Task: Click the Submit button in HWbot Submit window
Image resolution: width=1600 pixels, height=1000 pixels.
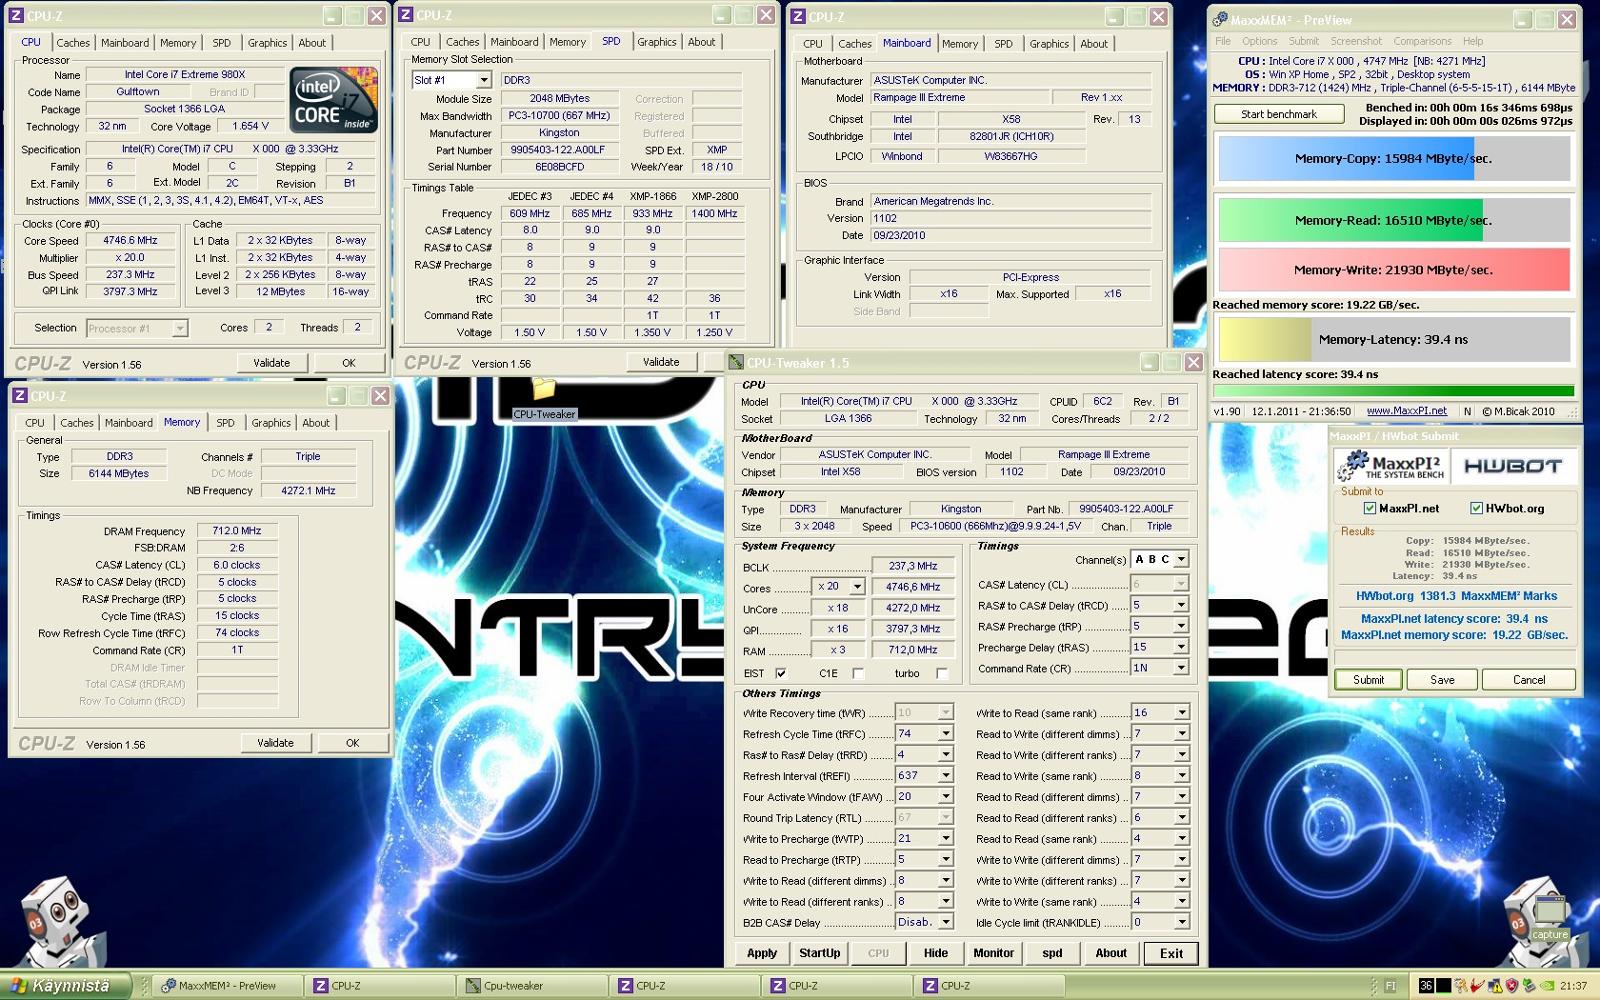Action: (x=1368, y=680)
